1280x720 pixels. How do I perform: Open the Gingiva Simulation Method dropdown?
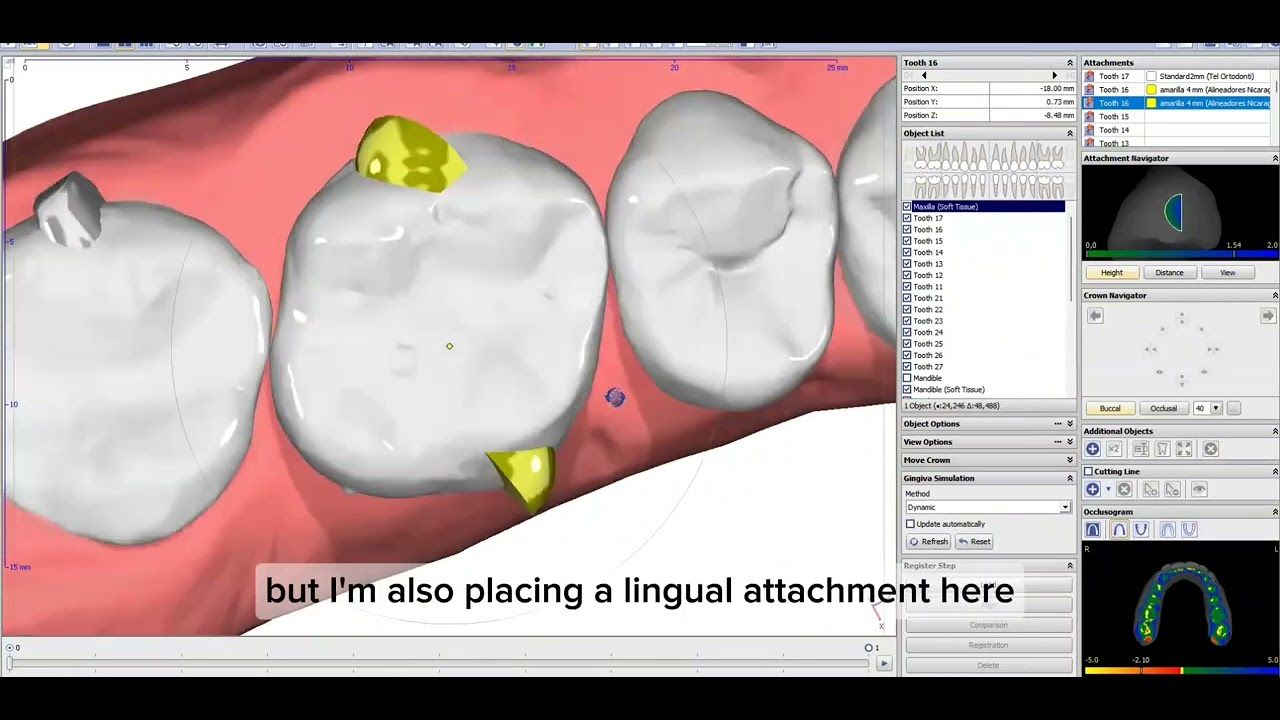click(x=1065, y=508)
